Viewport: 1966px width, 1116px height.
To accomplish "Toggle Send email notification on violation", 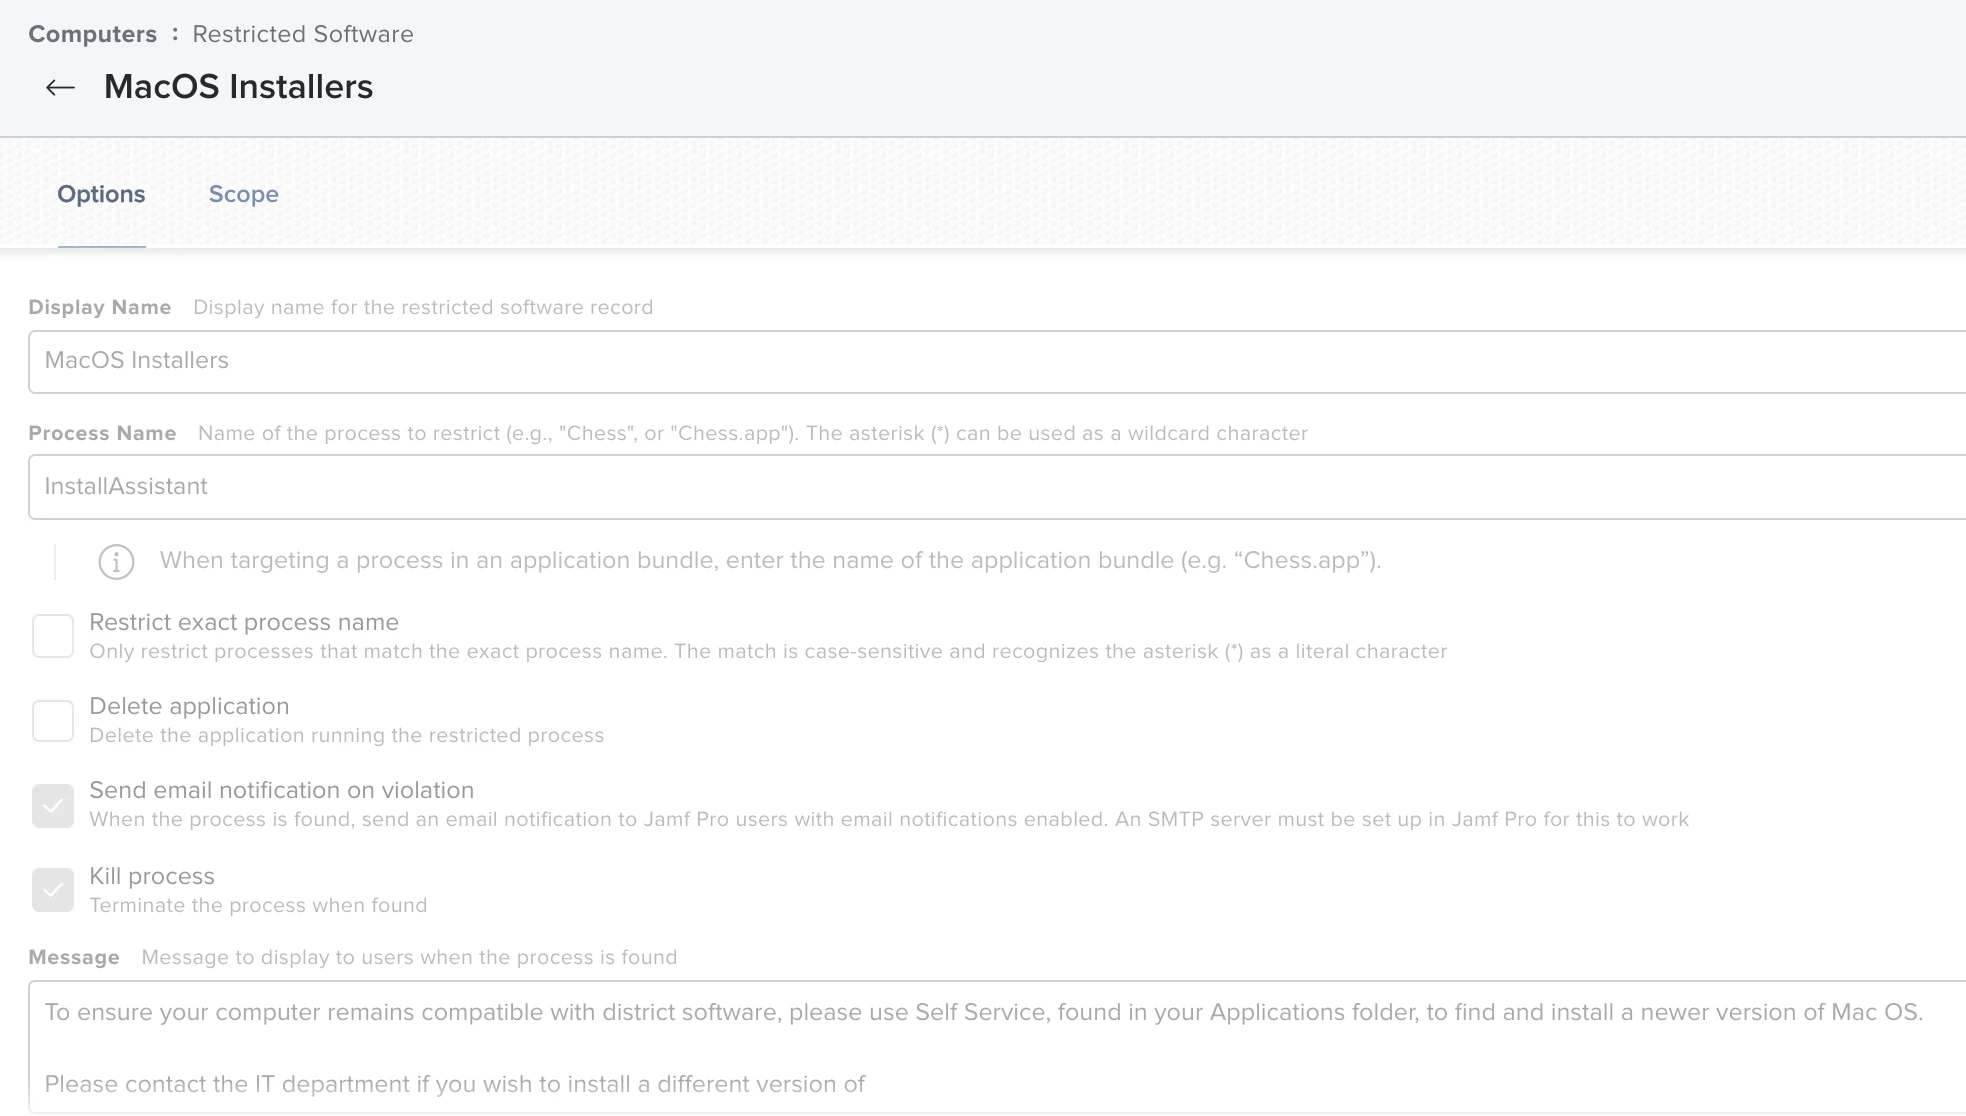I will coord(53,806).
